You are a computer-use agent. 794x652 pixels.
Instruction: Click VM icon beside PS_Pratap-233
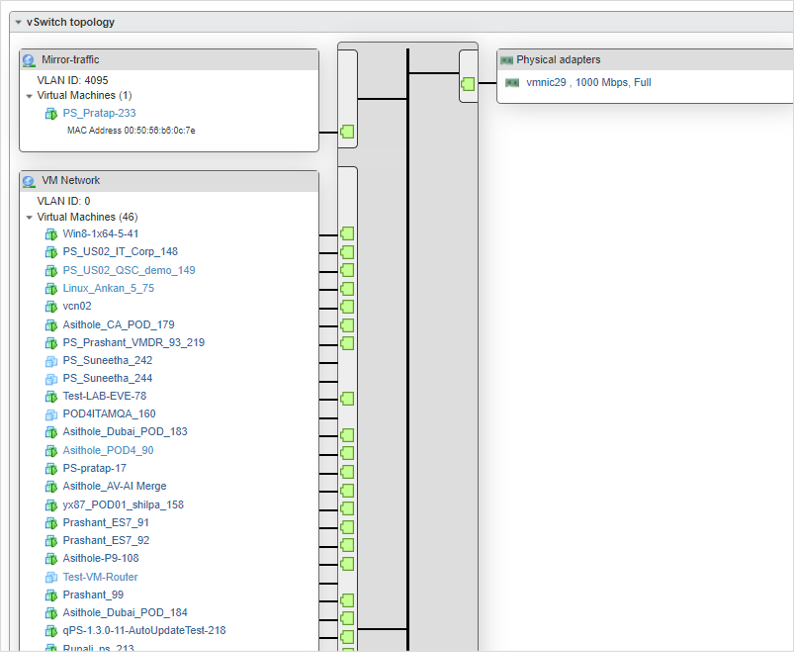click(51, 113)
